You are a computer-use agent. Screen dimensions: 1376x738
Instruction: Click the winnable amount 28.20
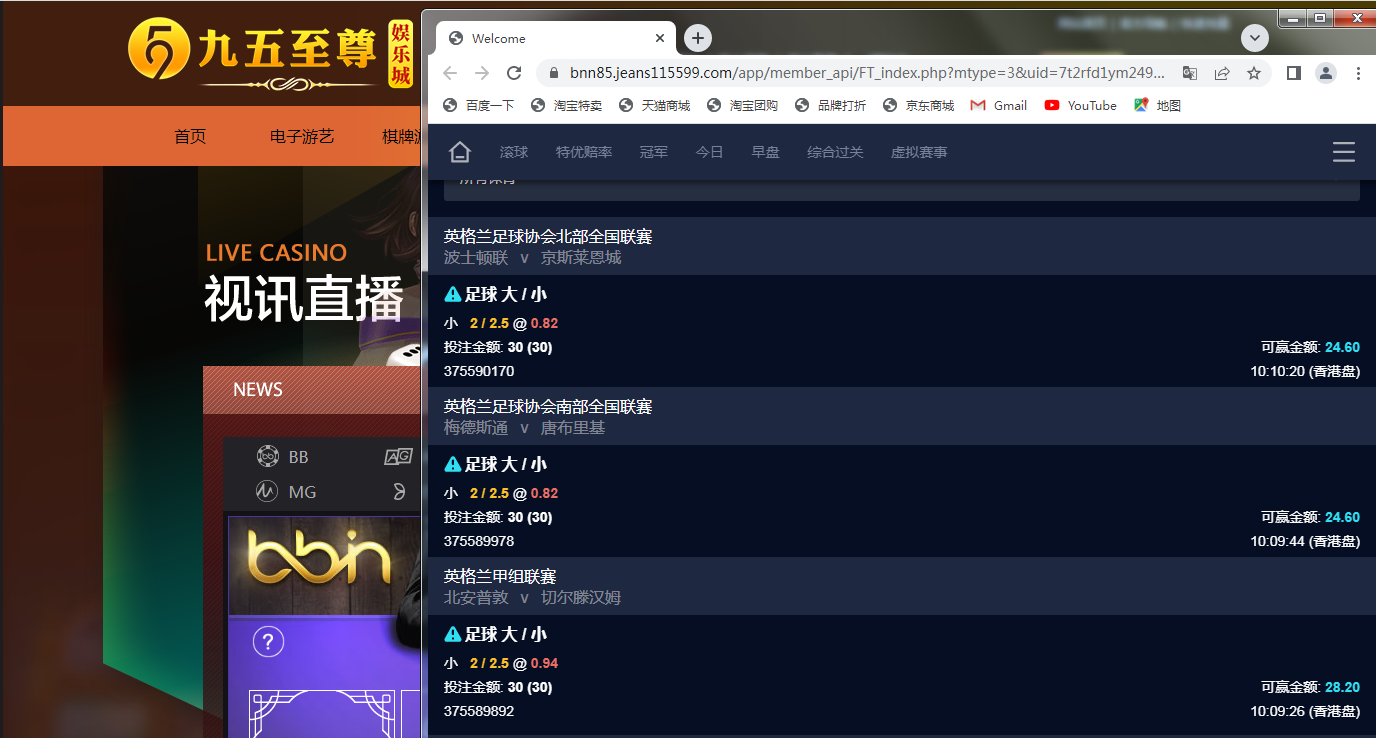click(1343, 687)
